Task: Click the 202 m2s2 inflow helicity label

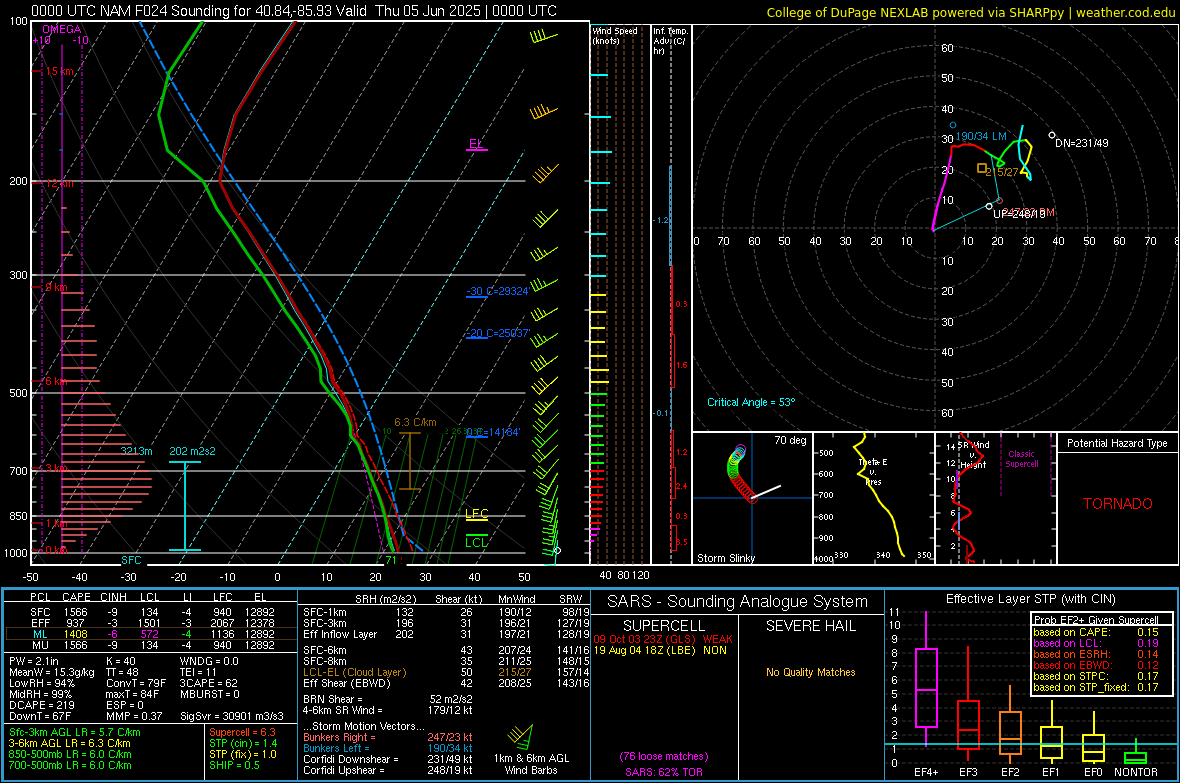Action: point(192,451)
